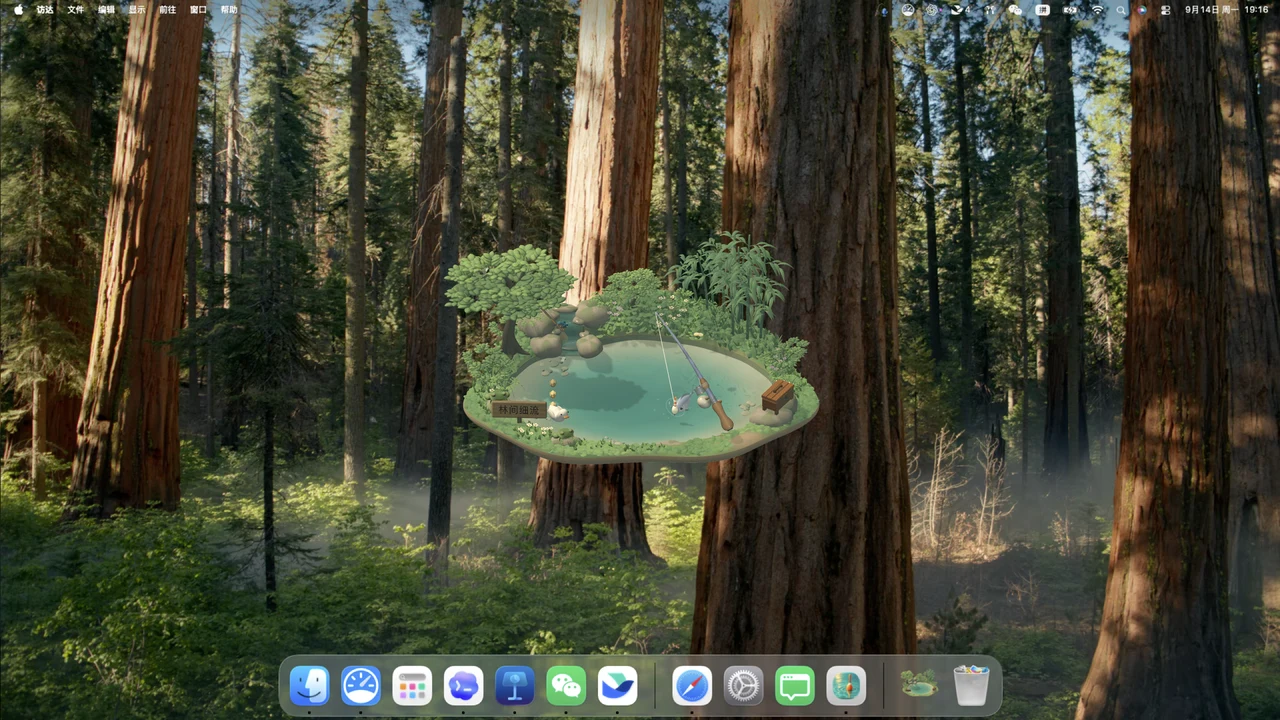Open the 文件 menu
1280x720 pixels.
pos(76,10)
